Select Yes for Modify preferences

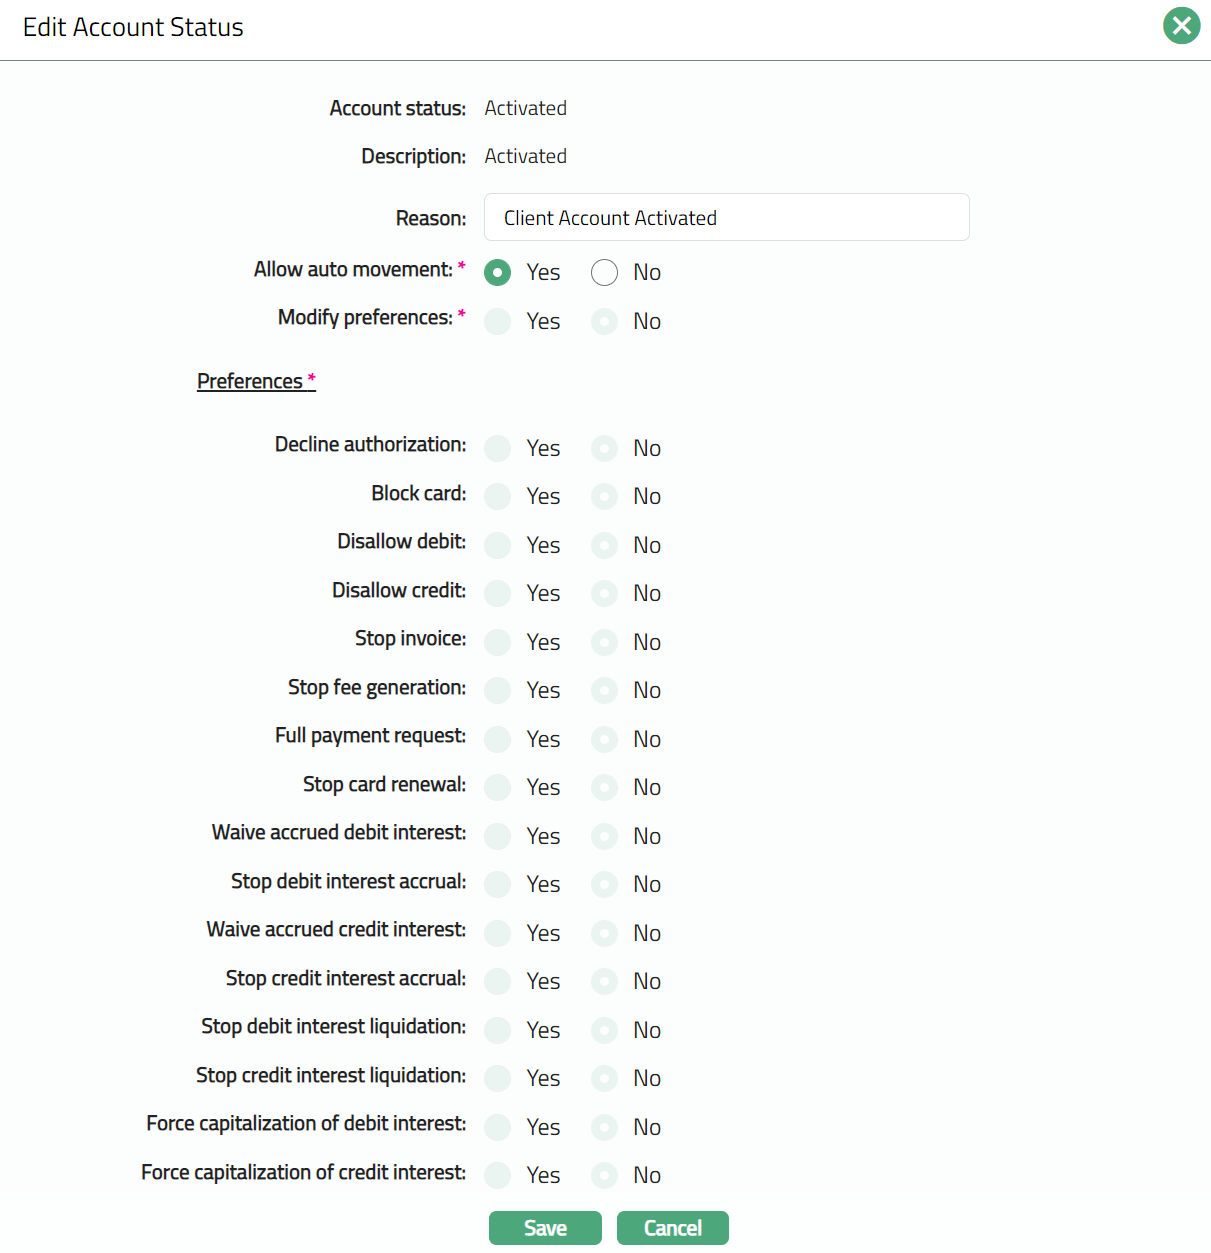498,322
